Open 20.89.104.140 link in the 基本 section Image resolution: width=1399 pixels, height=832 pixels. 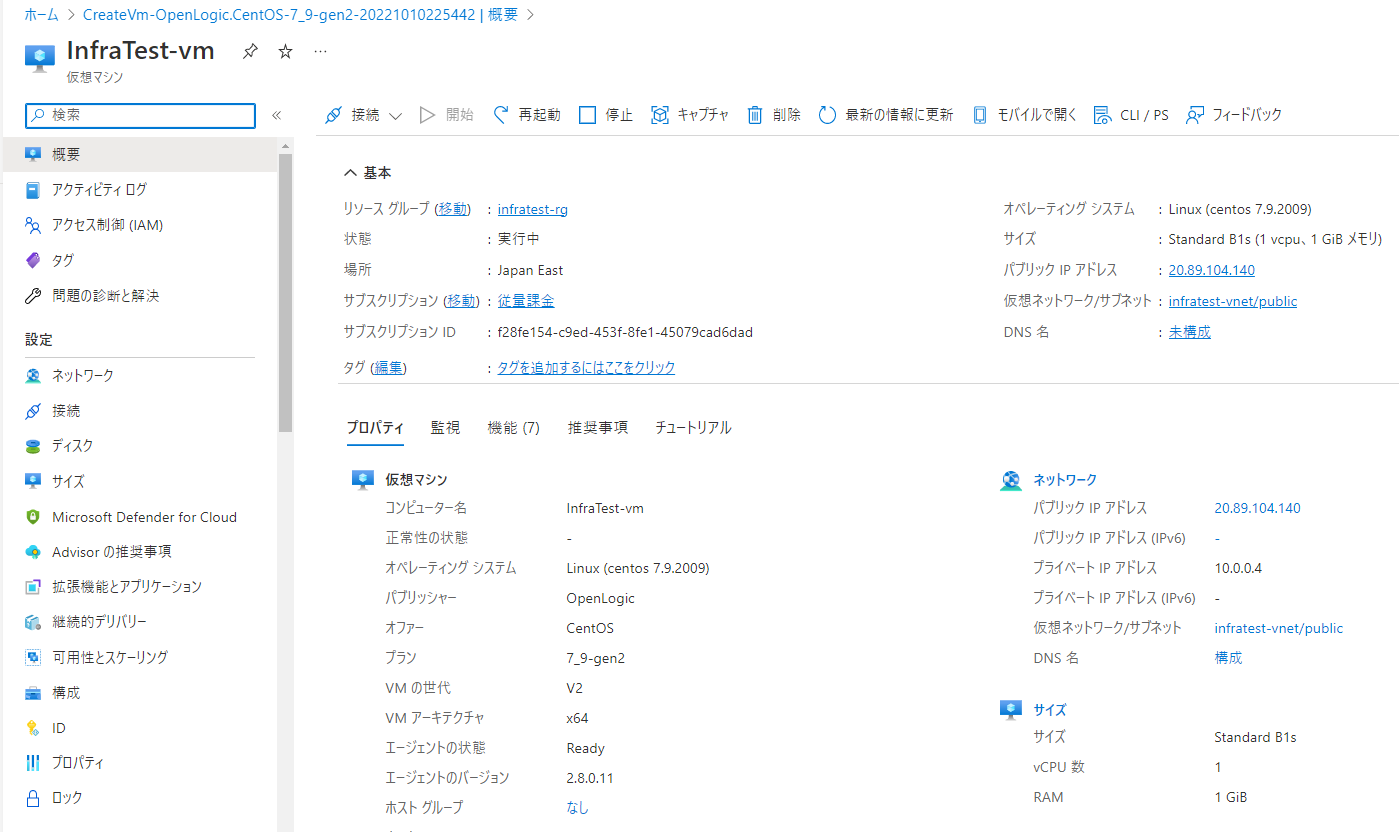tap(1212, 270)
